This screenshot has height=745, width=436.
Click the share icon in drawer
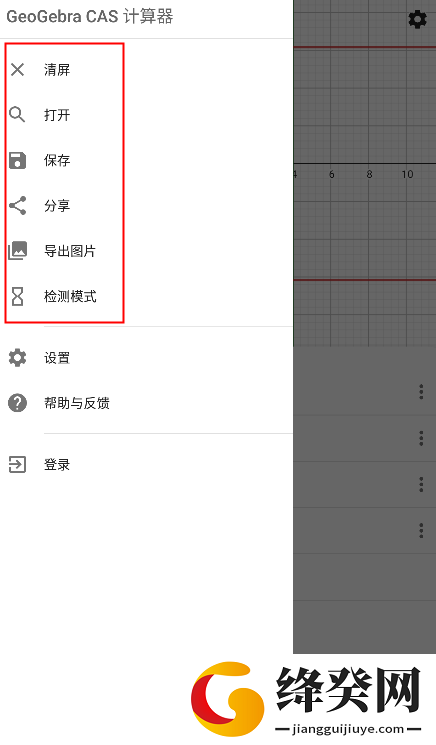coord(18,206)
